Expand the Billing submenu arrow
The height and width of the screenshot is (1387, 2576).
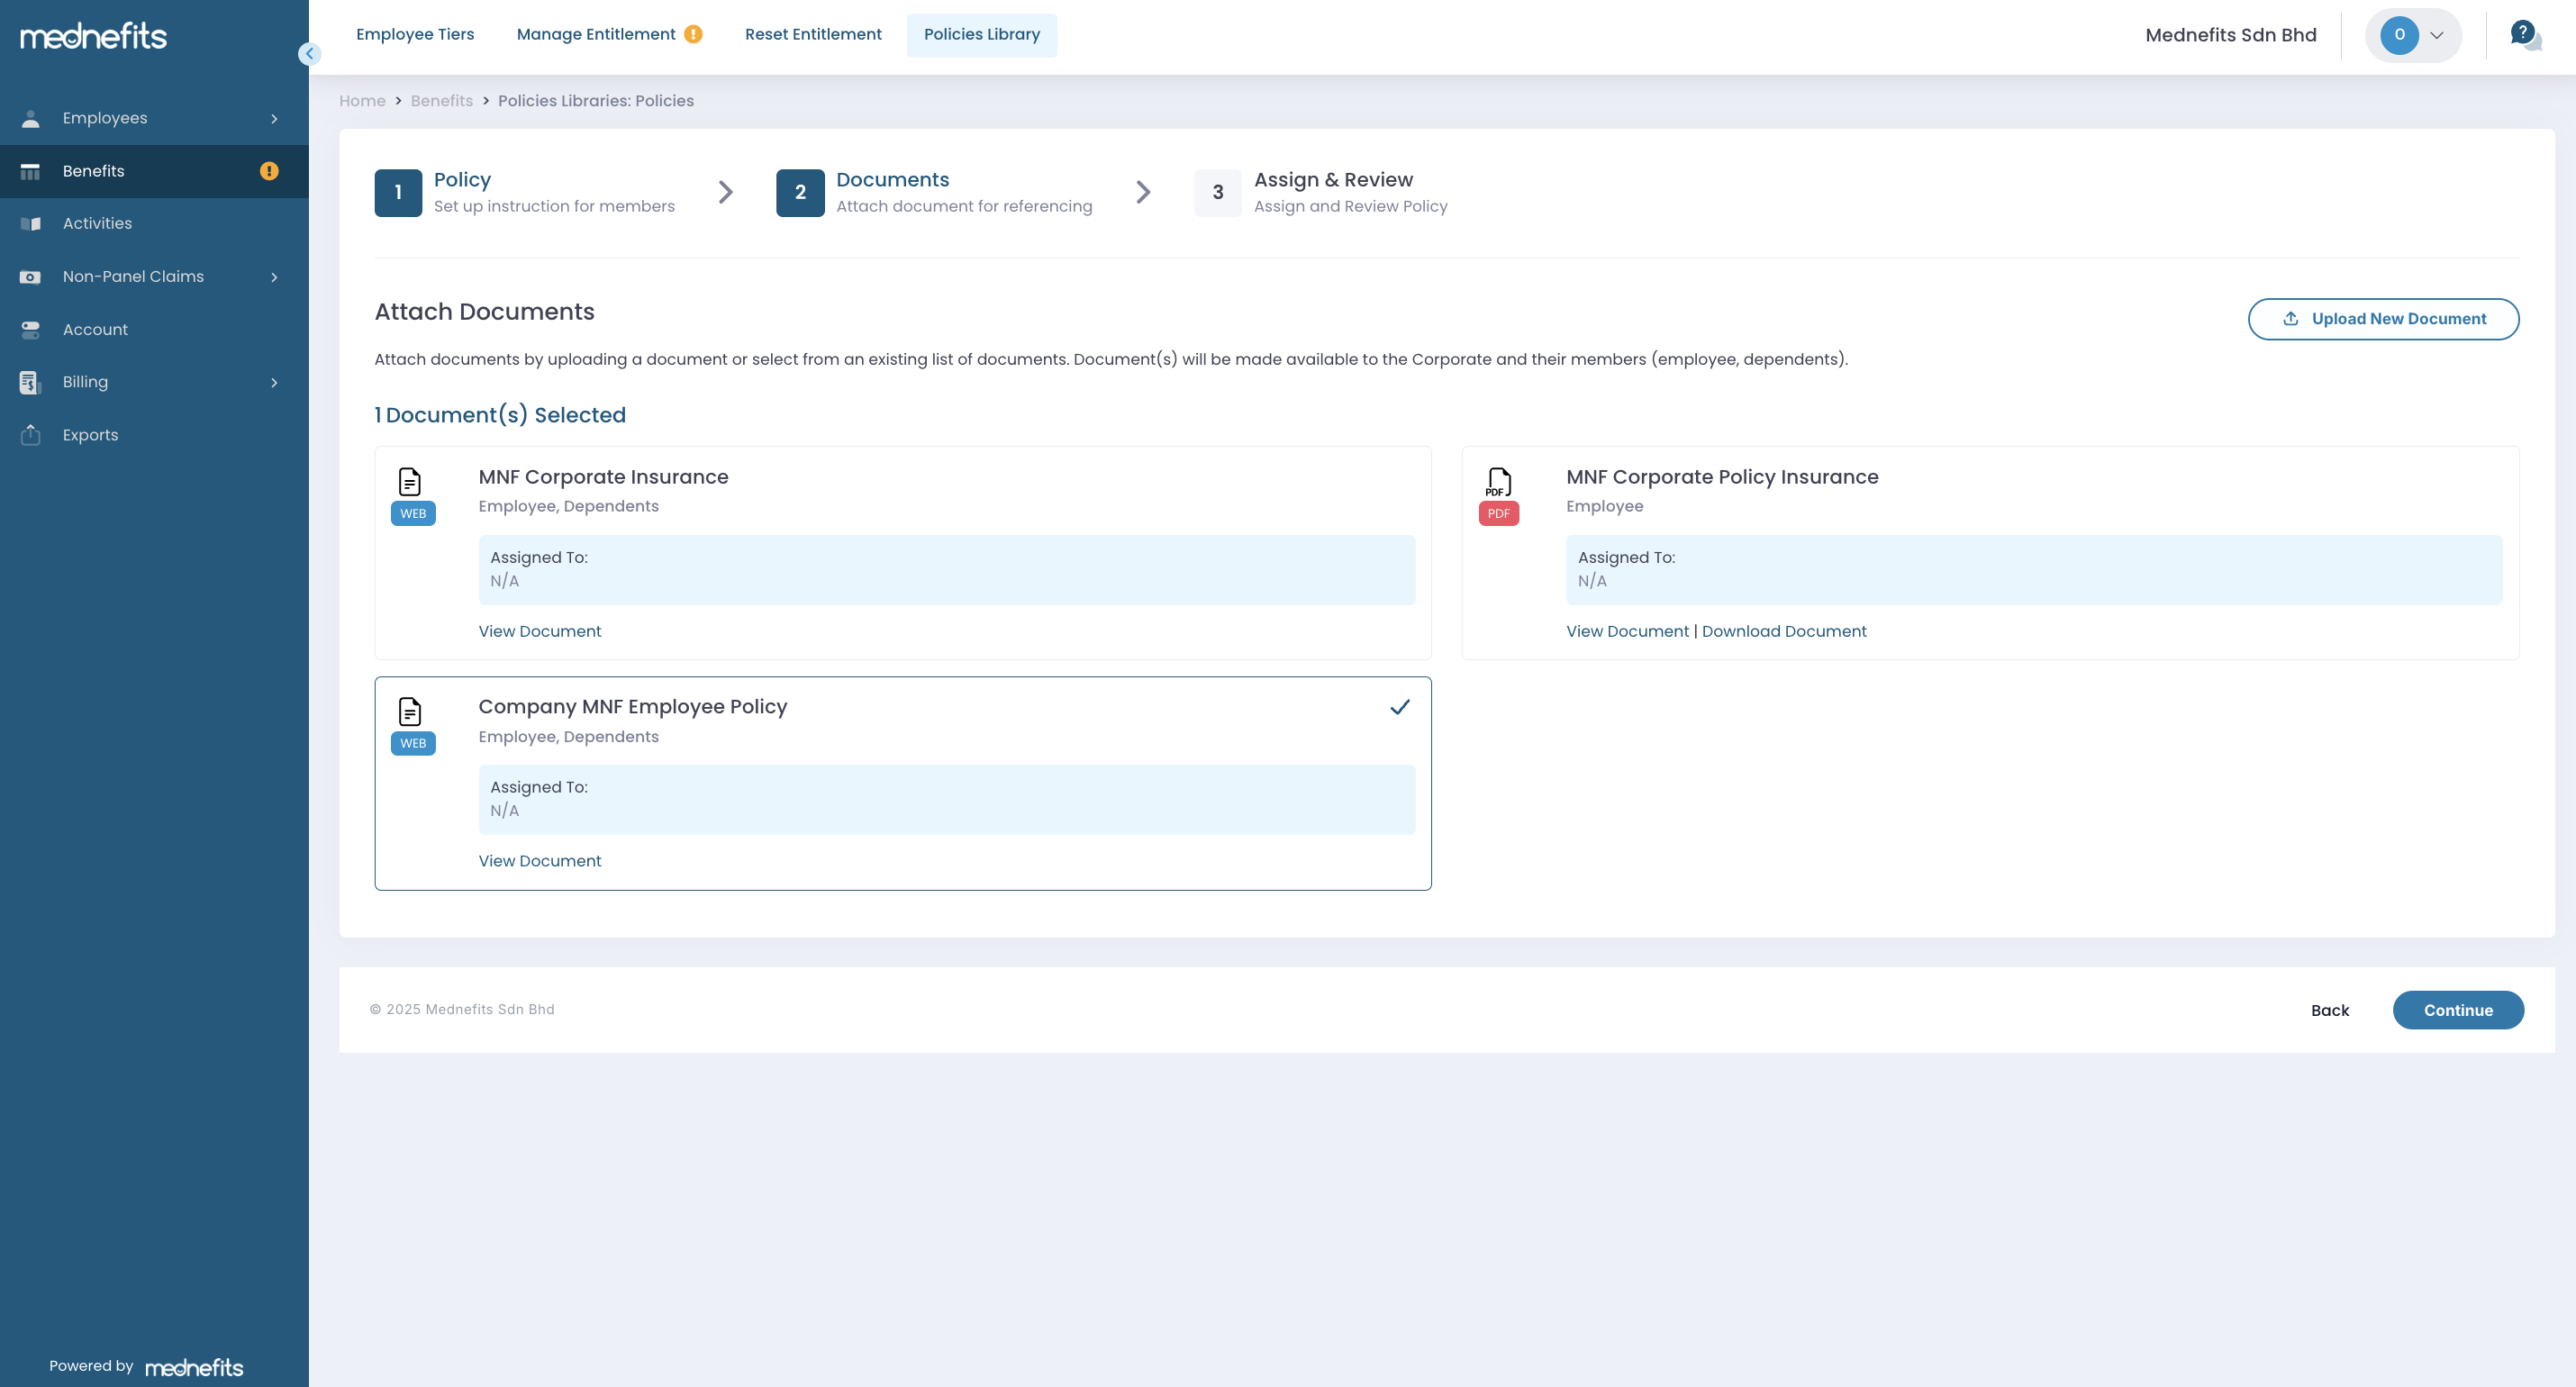click(274, 383)
